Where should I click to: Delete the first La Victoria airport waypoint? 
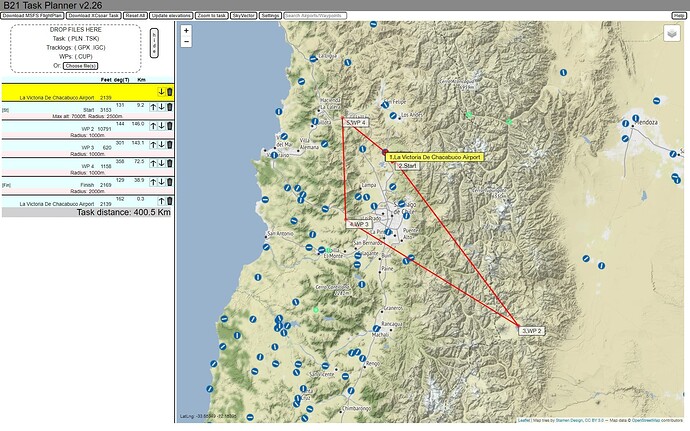[169, 92]
